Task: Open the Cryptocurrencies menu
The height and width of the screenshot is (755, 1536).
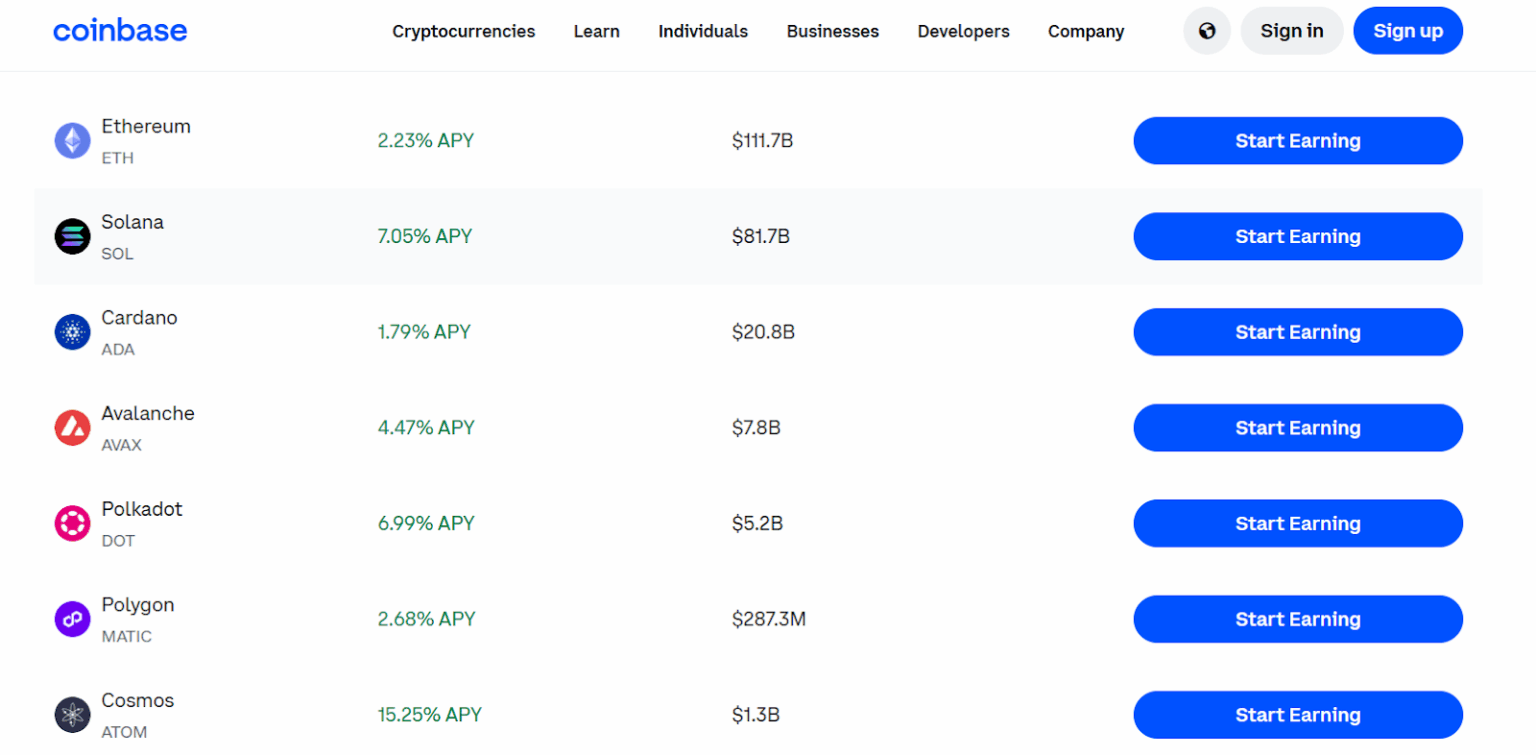Action: [463, 31]
